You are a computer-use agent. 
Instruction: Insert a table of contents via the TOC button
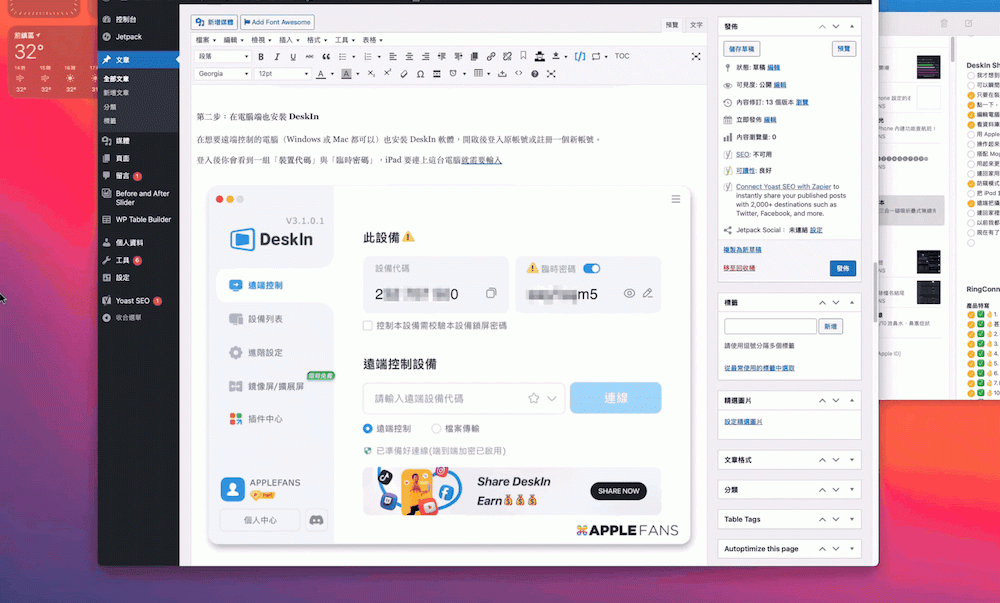coord(622,56)
